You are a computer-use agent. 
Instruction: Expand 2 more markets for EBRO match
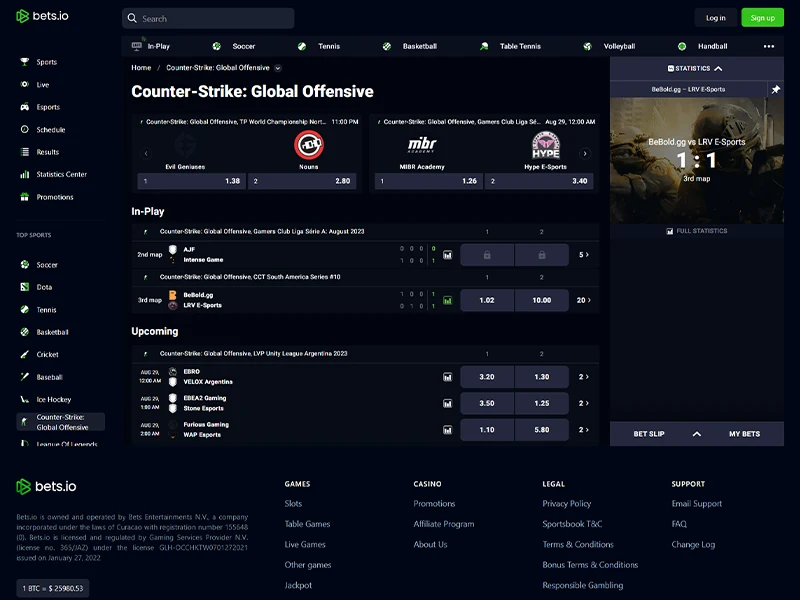(584, 377)
